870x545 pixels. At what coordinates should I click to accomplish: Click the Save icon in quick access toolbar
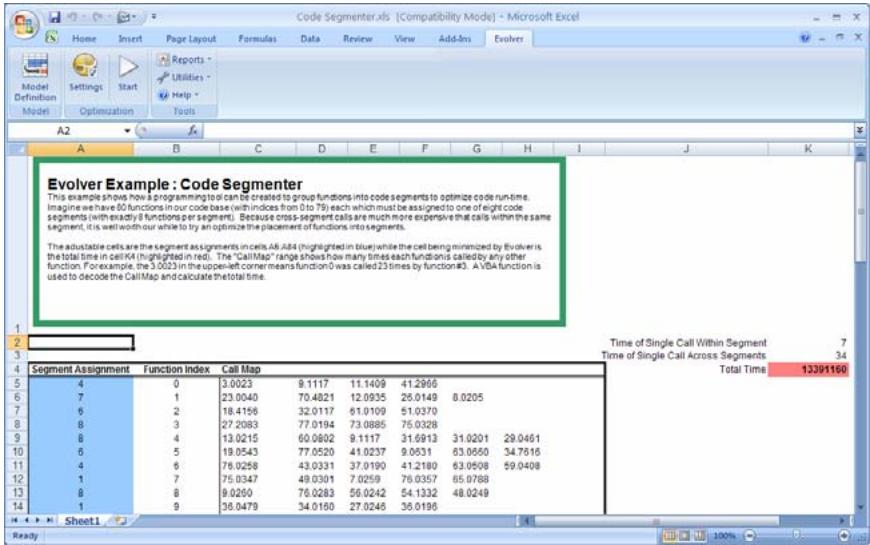[54, 17]
